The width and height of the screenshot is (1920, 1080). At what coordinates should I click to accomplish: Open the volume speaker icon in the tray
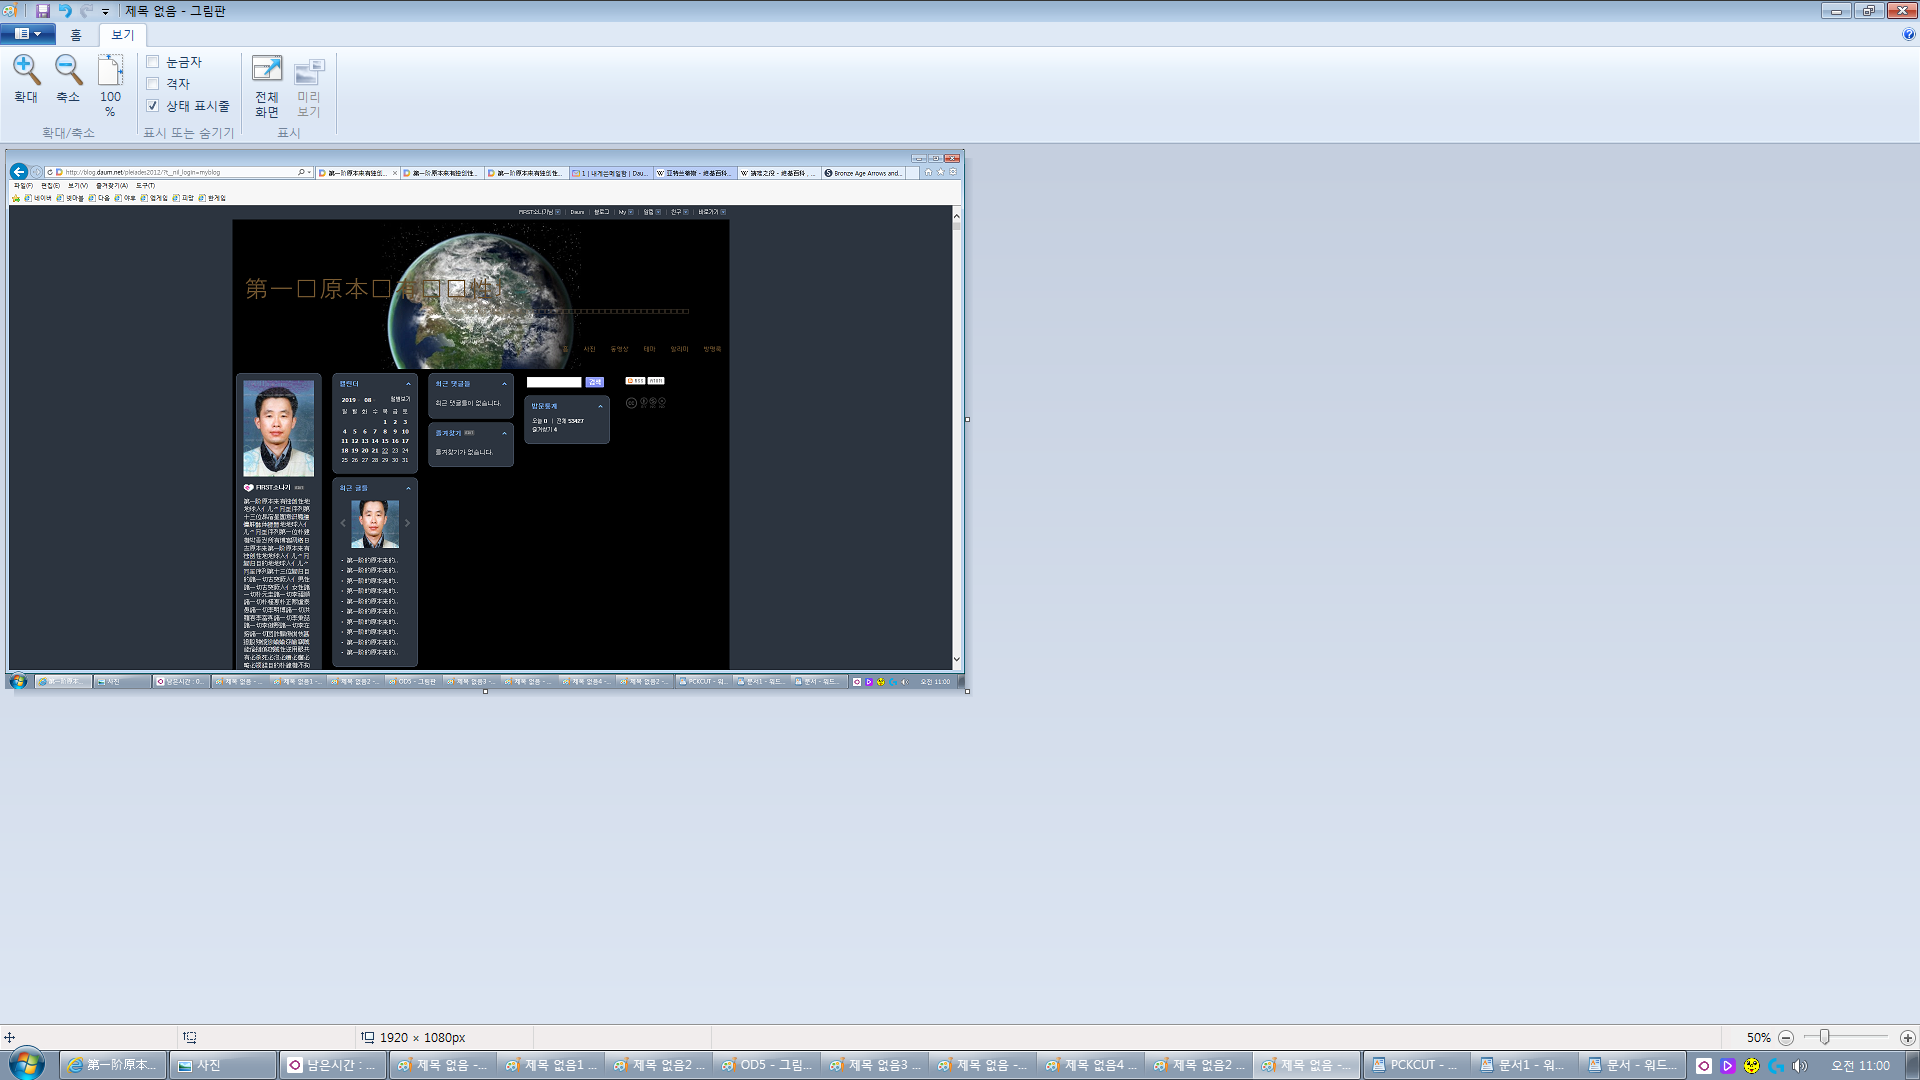1800,1066
